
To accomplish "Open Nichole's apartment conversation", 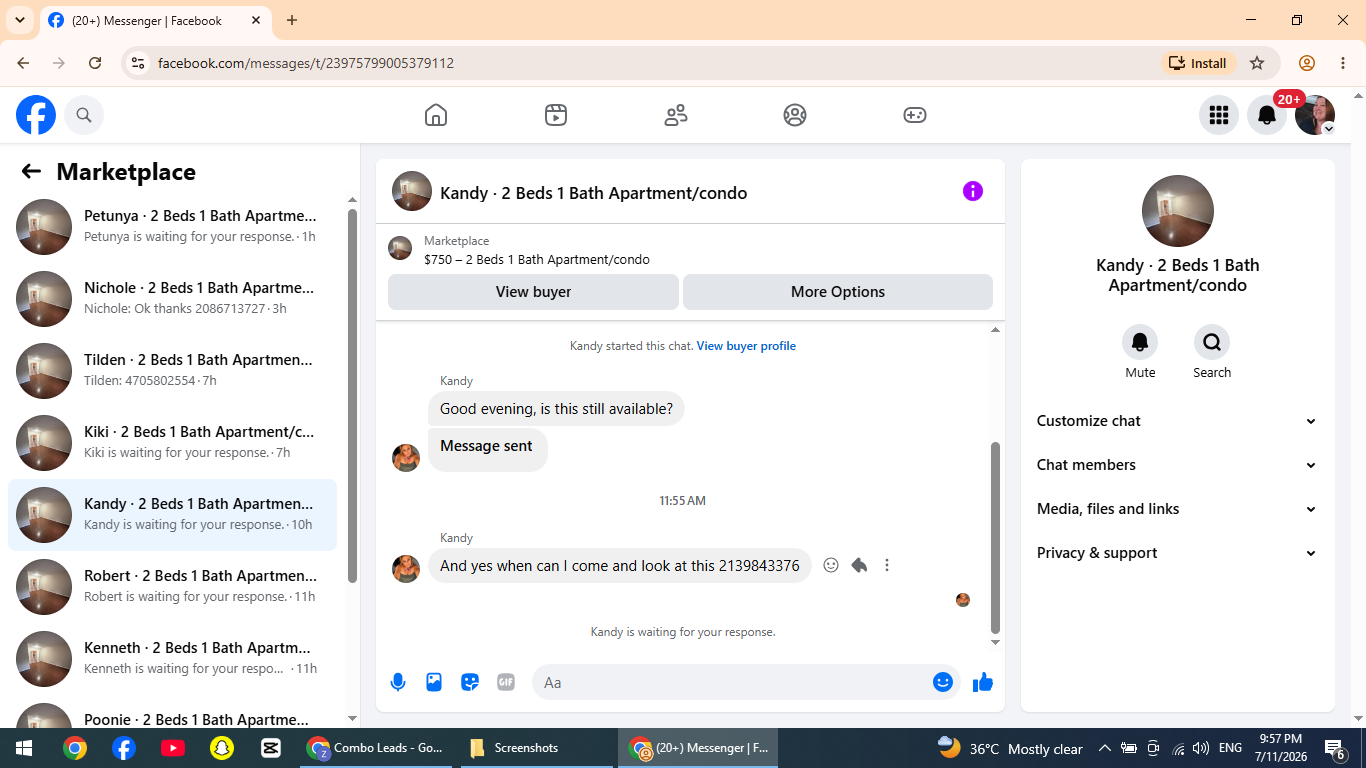I will click(x=173, y=299).
